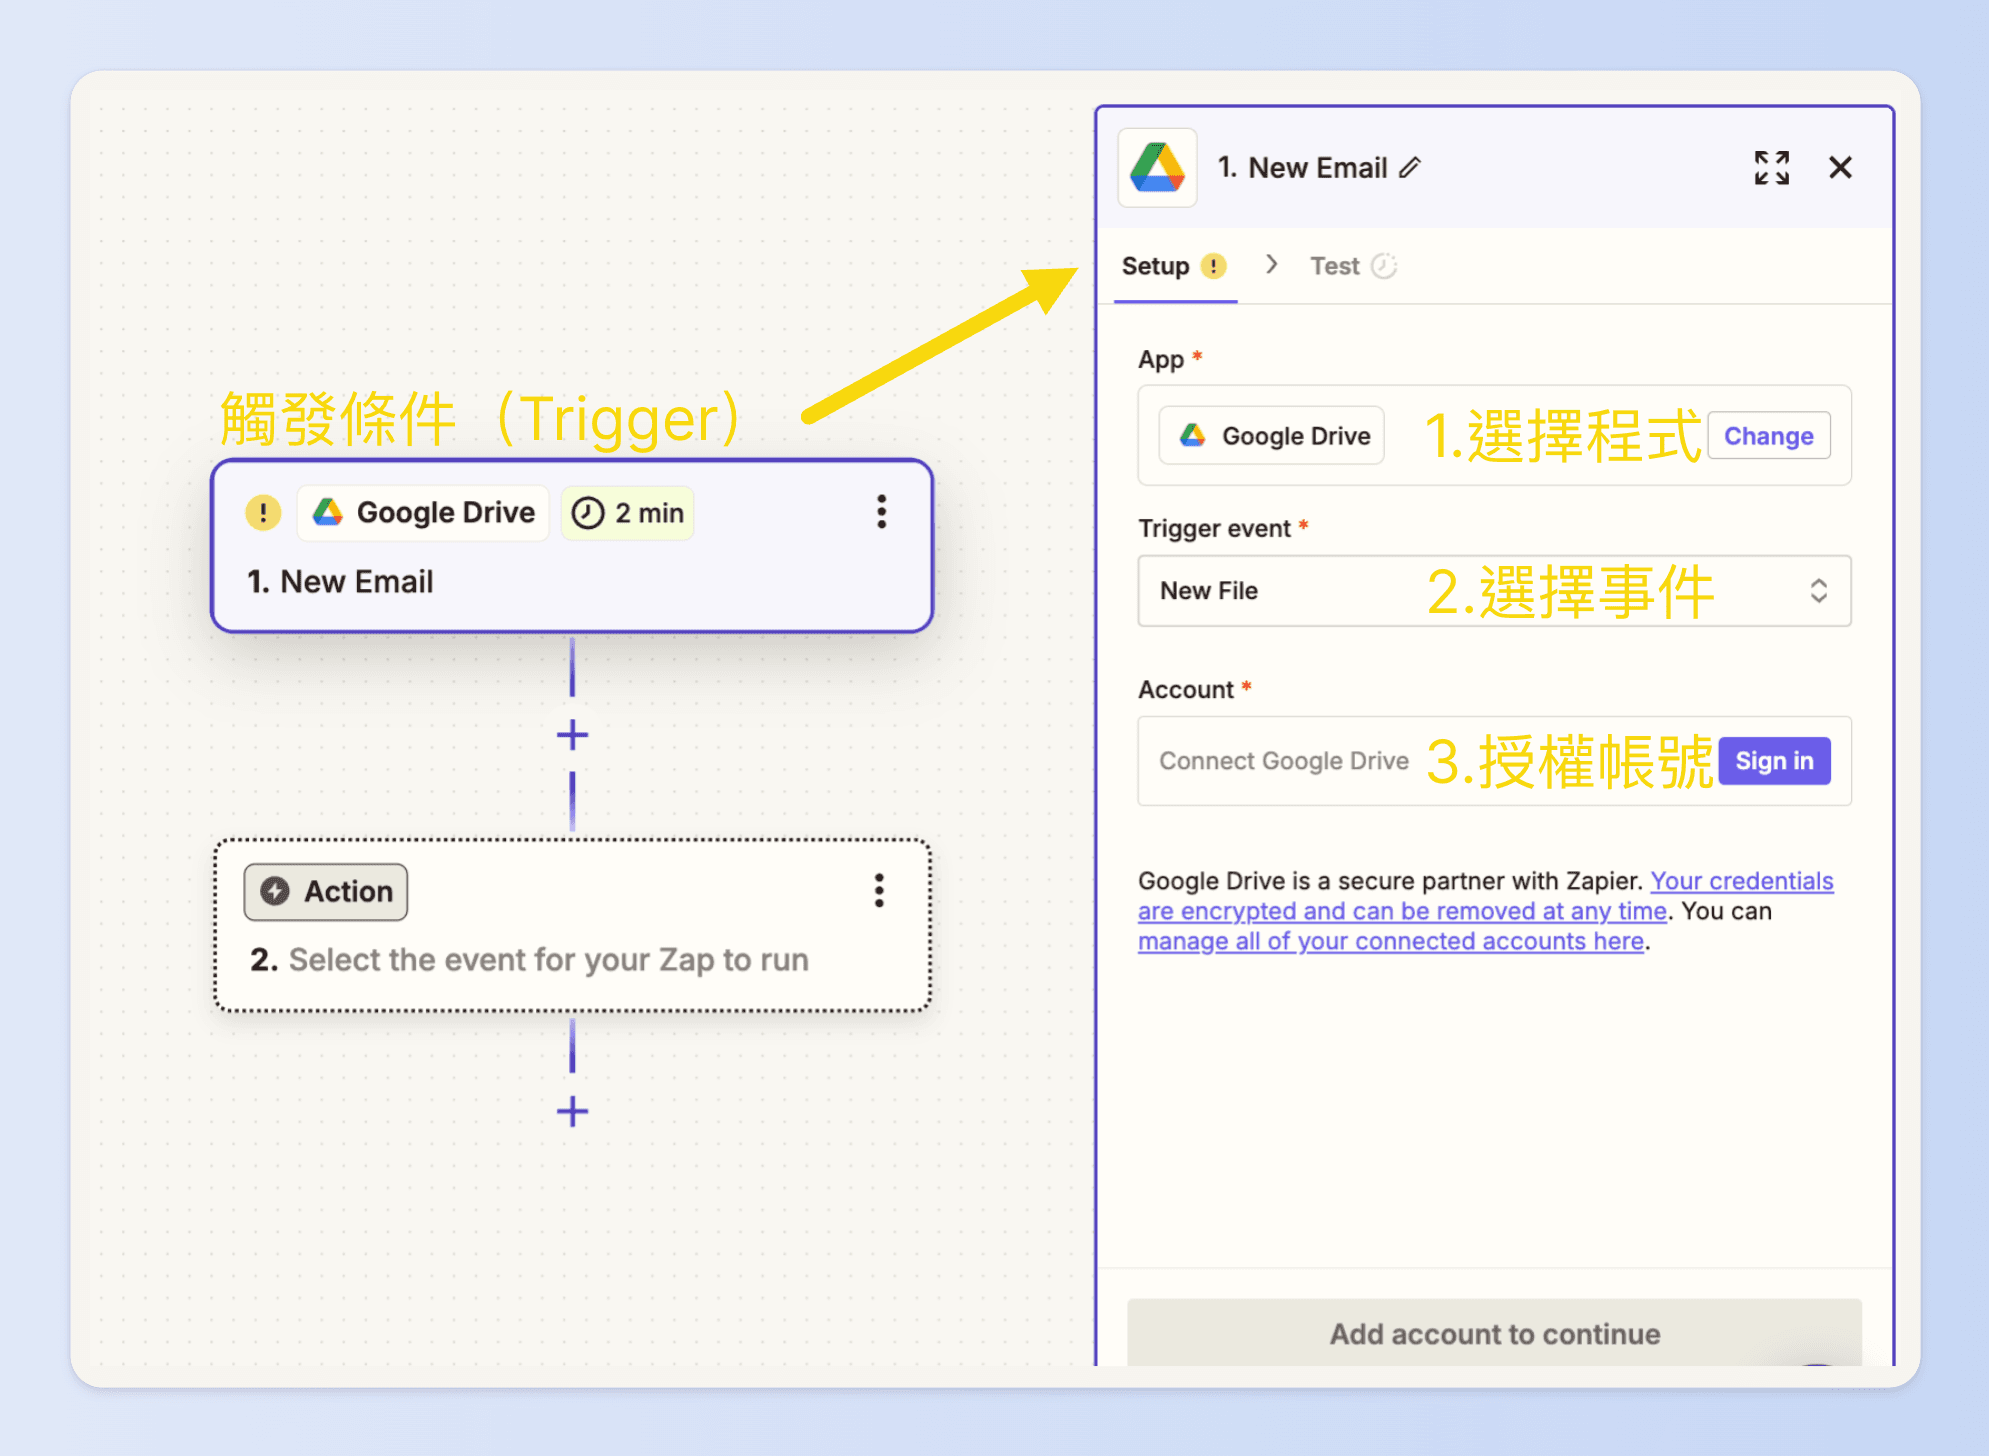The width and height of the screenshot is (1989, 1456).
Task: Close the step editor panel
Action: click(x=1840, y=168)
